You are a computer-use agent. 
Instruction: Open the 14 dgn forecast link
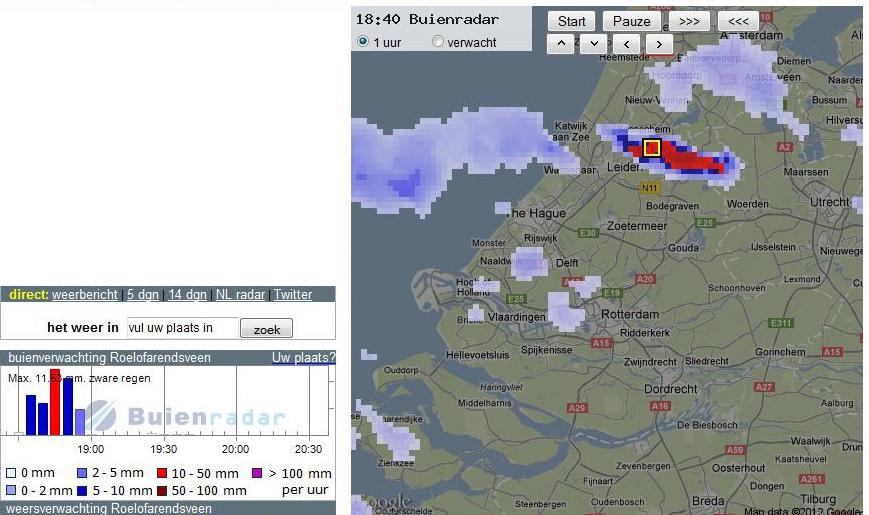pos(187,294)
